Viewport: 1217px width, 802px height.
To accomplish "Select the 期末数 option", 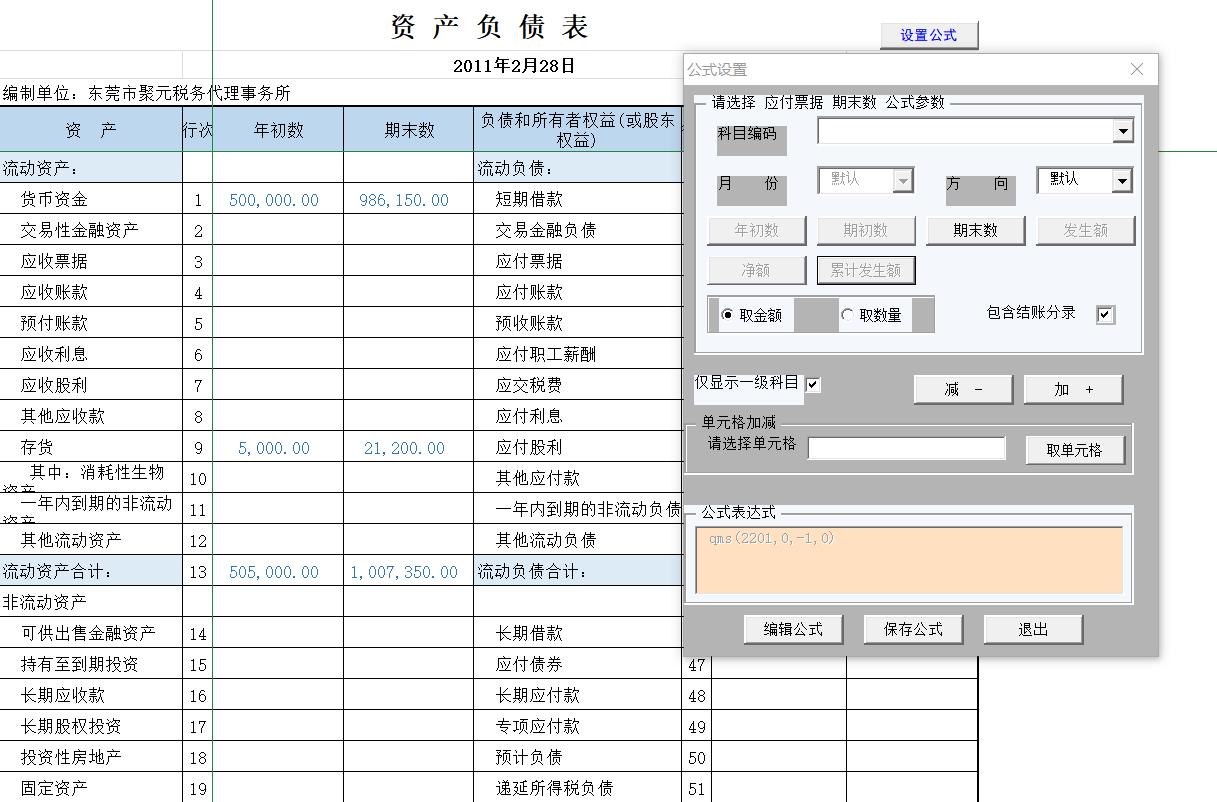I will (x=976, y=231).
